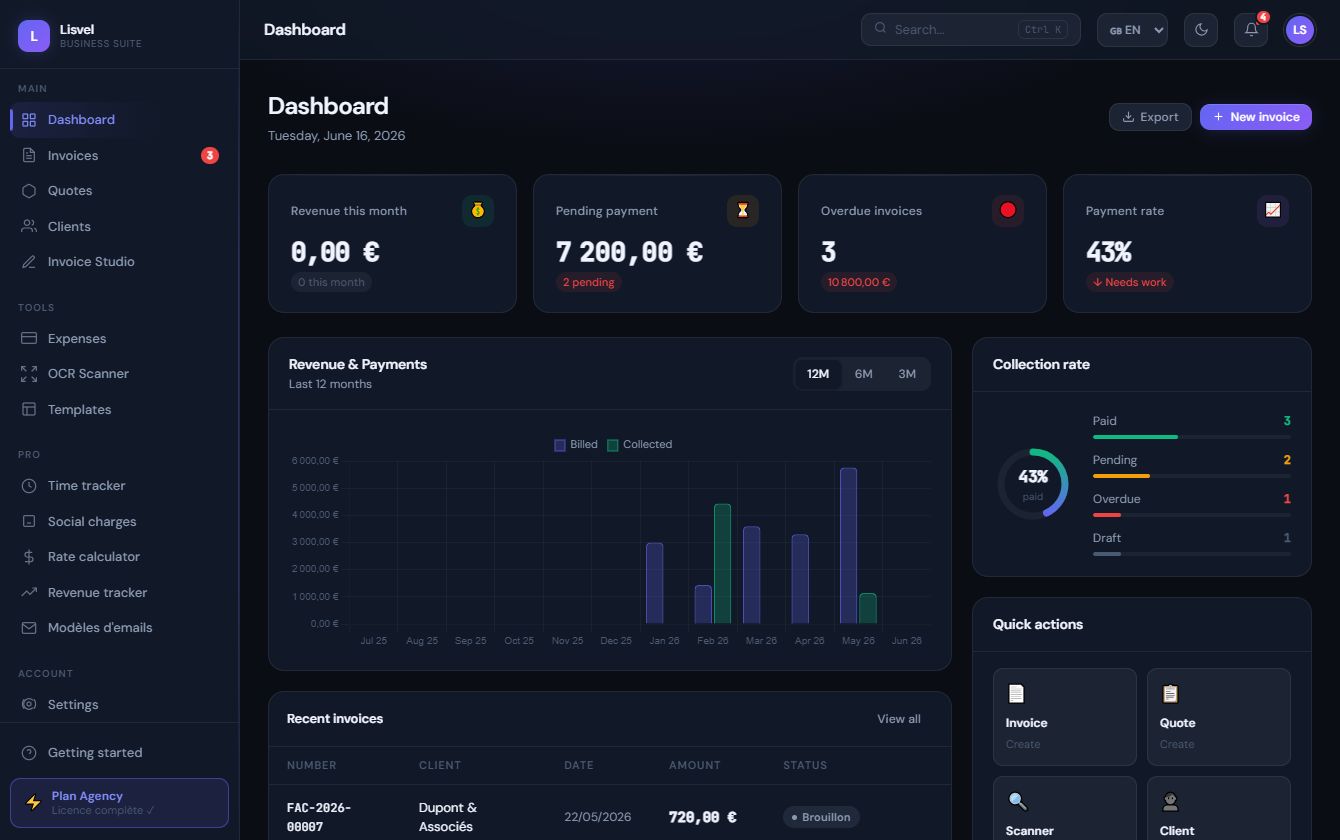Click the Settings gear icon
This screenshot has width=1340, height=840.
pos(29,705)
